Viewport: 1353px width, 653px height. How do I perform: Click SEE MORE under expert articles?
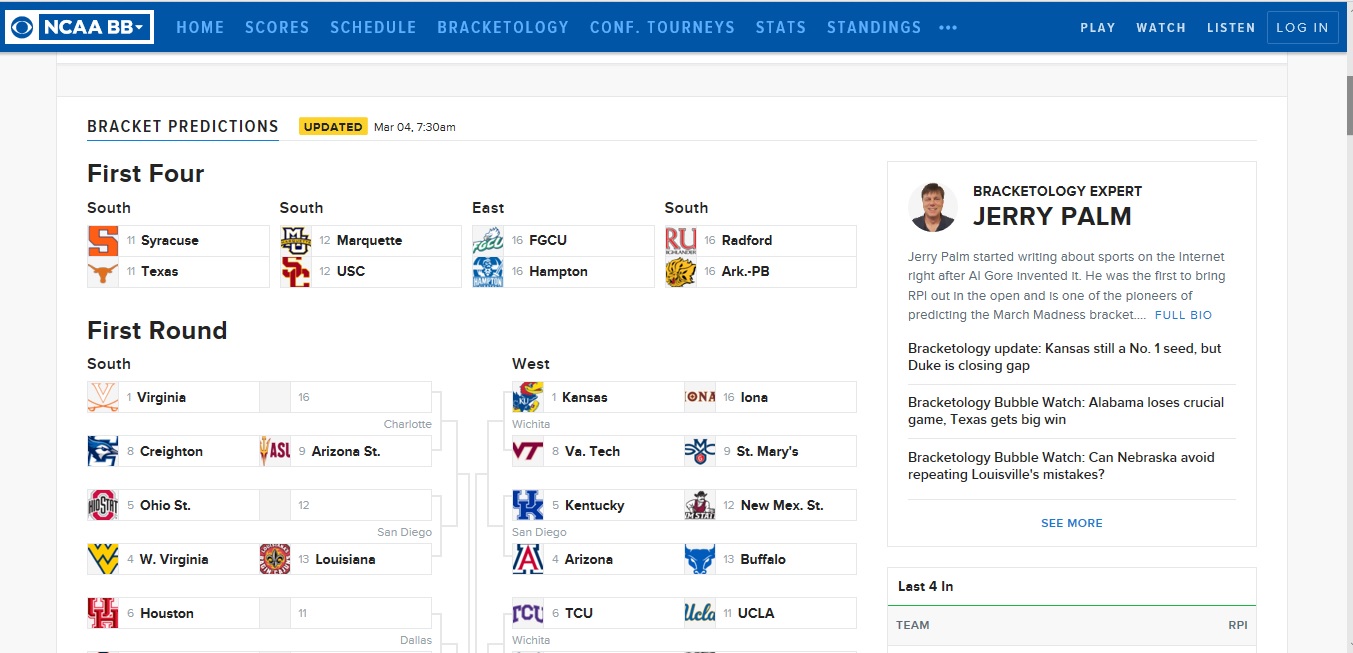(1072, 523)
